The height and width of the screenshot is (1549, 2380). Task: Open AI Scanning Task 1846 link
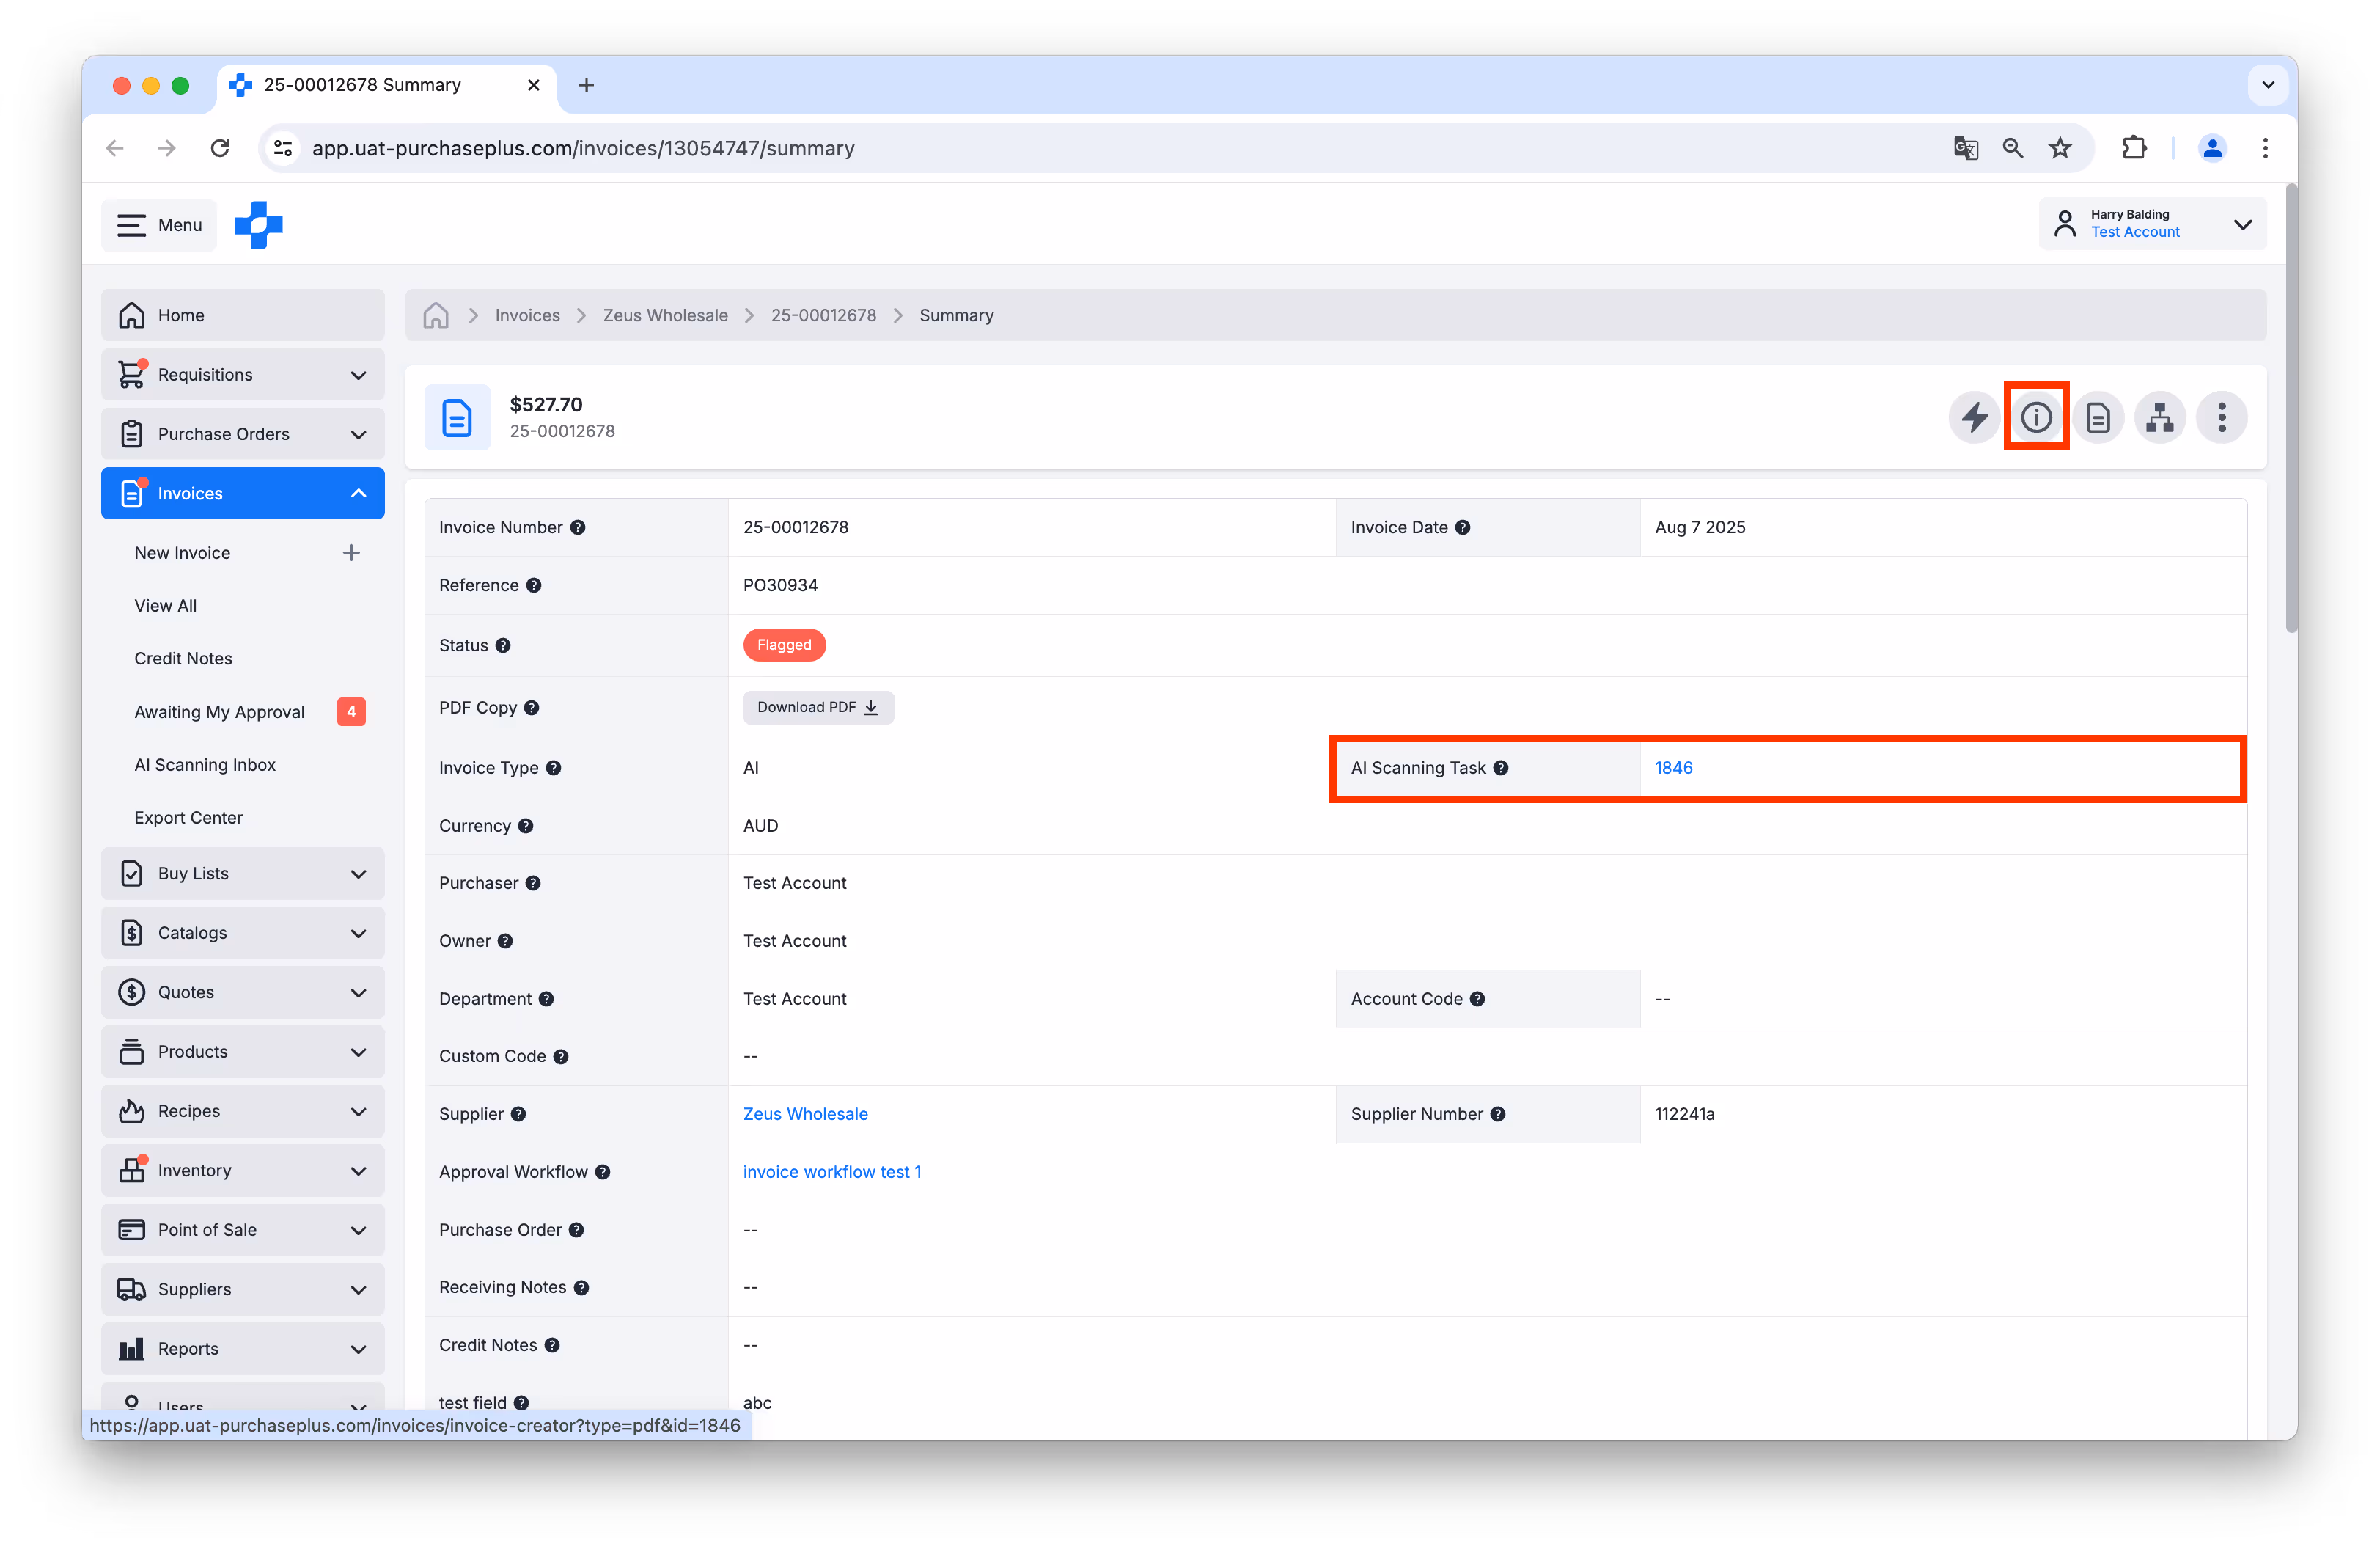tap(1673, 768)
